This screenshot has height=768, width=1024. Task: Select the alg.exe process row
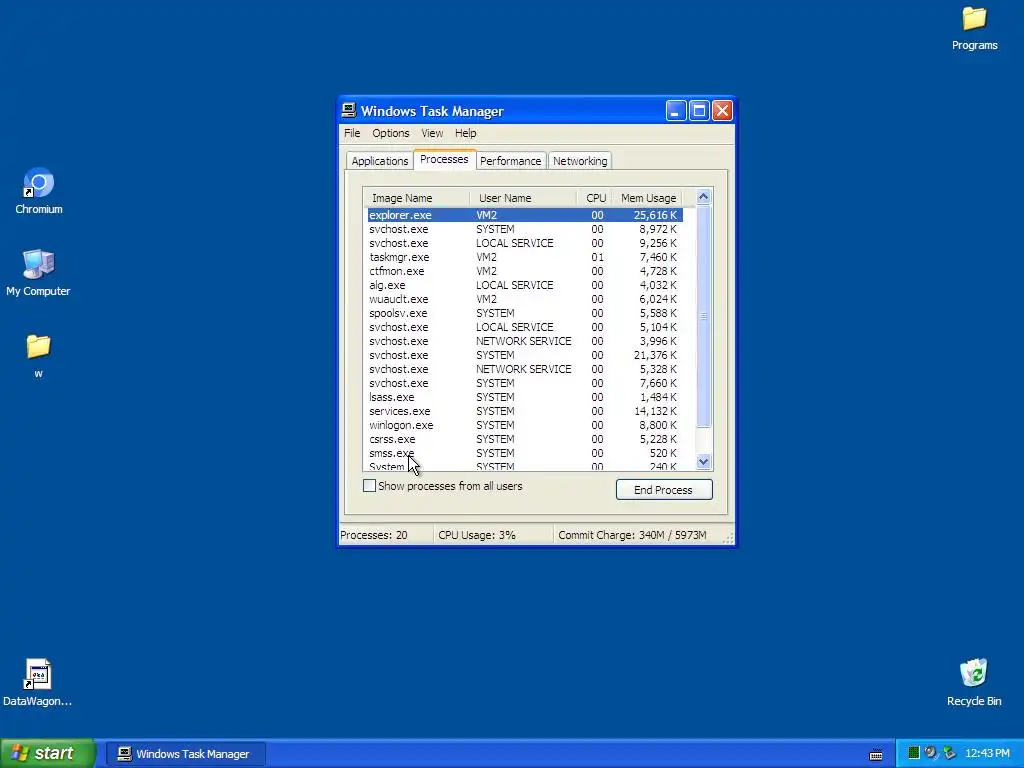pyautogui.click(x=524, y=285)
